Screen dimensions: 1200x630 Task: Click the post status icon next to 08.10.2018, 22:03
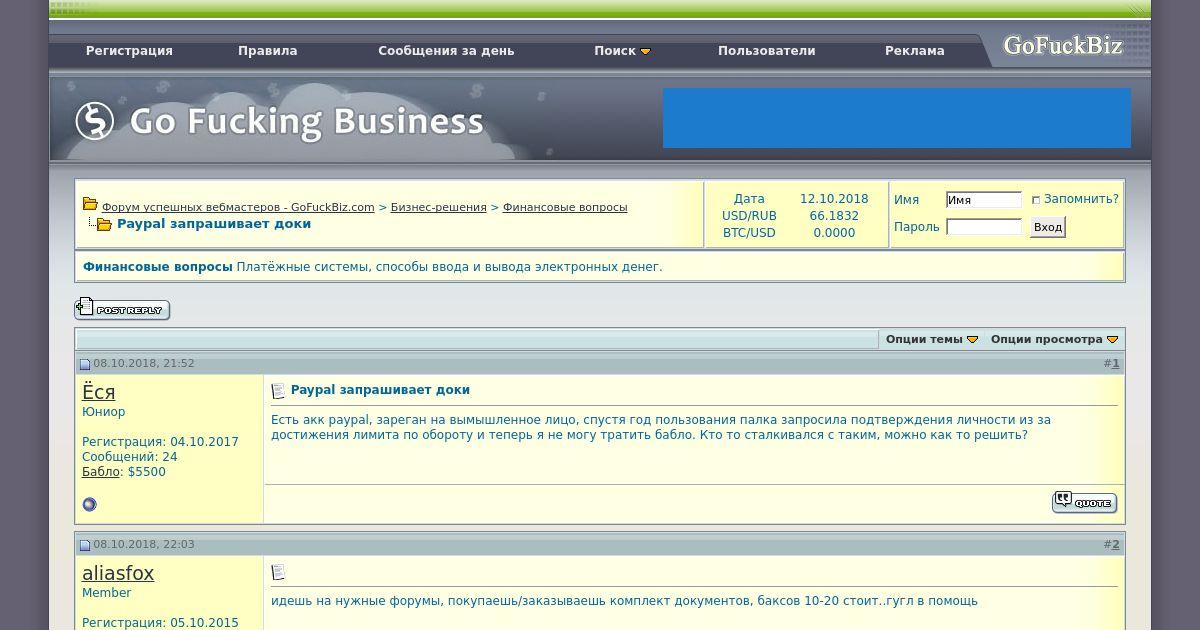pyautogui.click(x=85, y=546)
